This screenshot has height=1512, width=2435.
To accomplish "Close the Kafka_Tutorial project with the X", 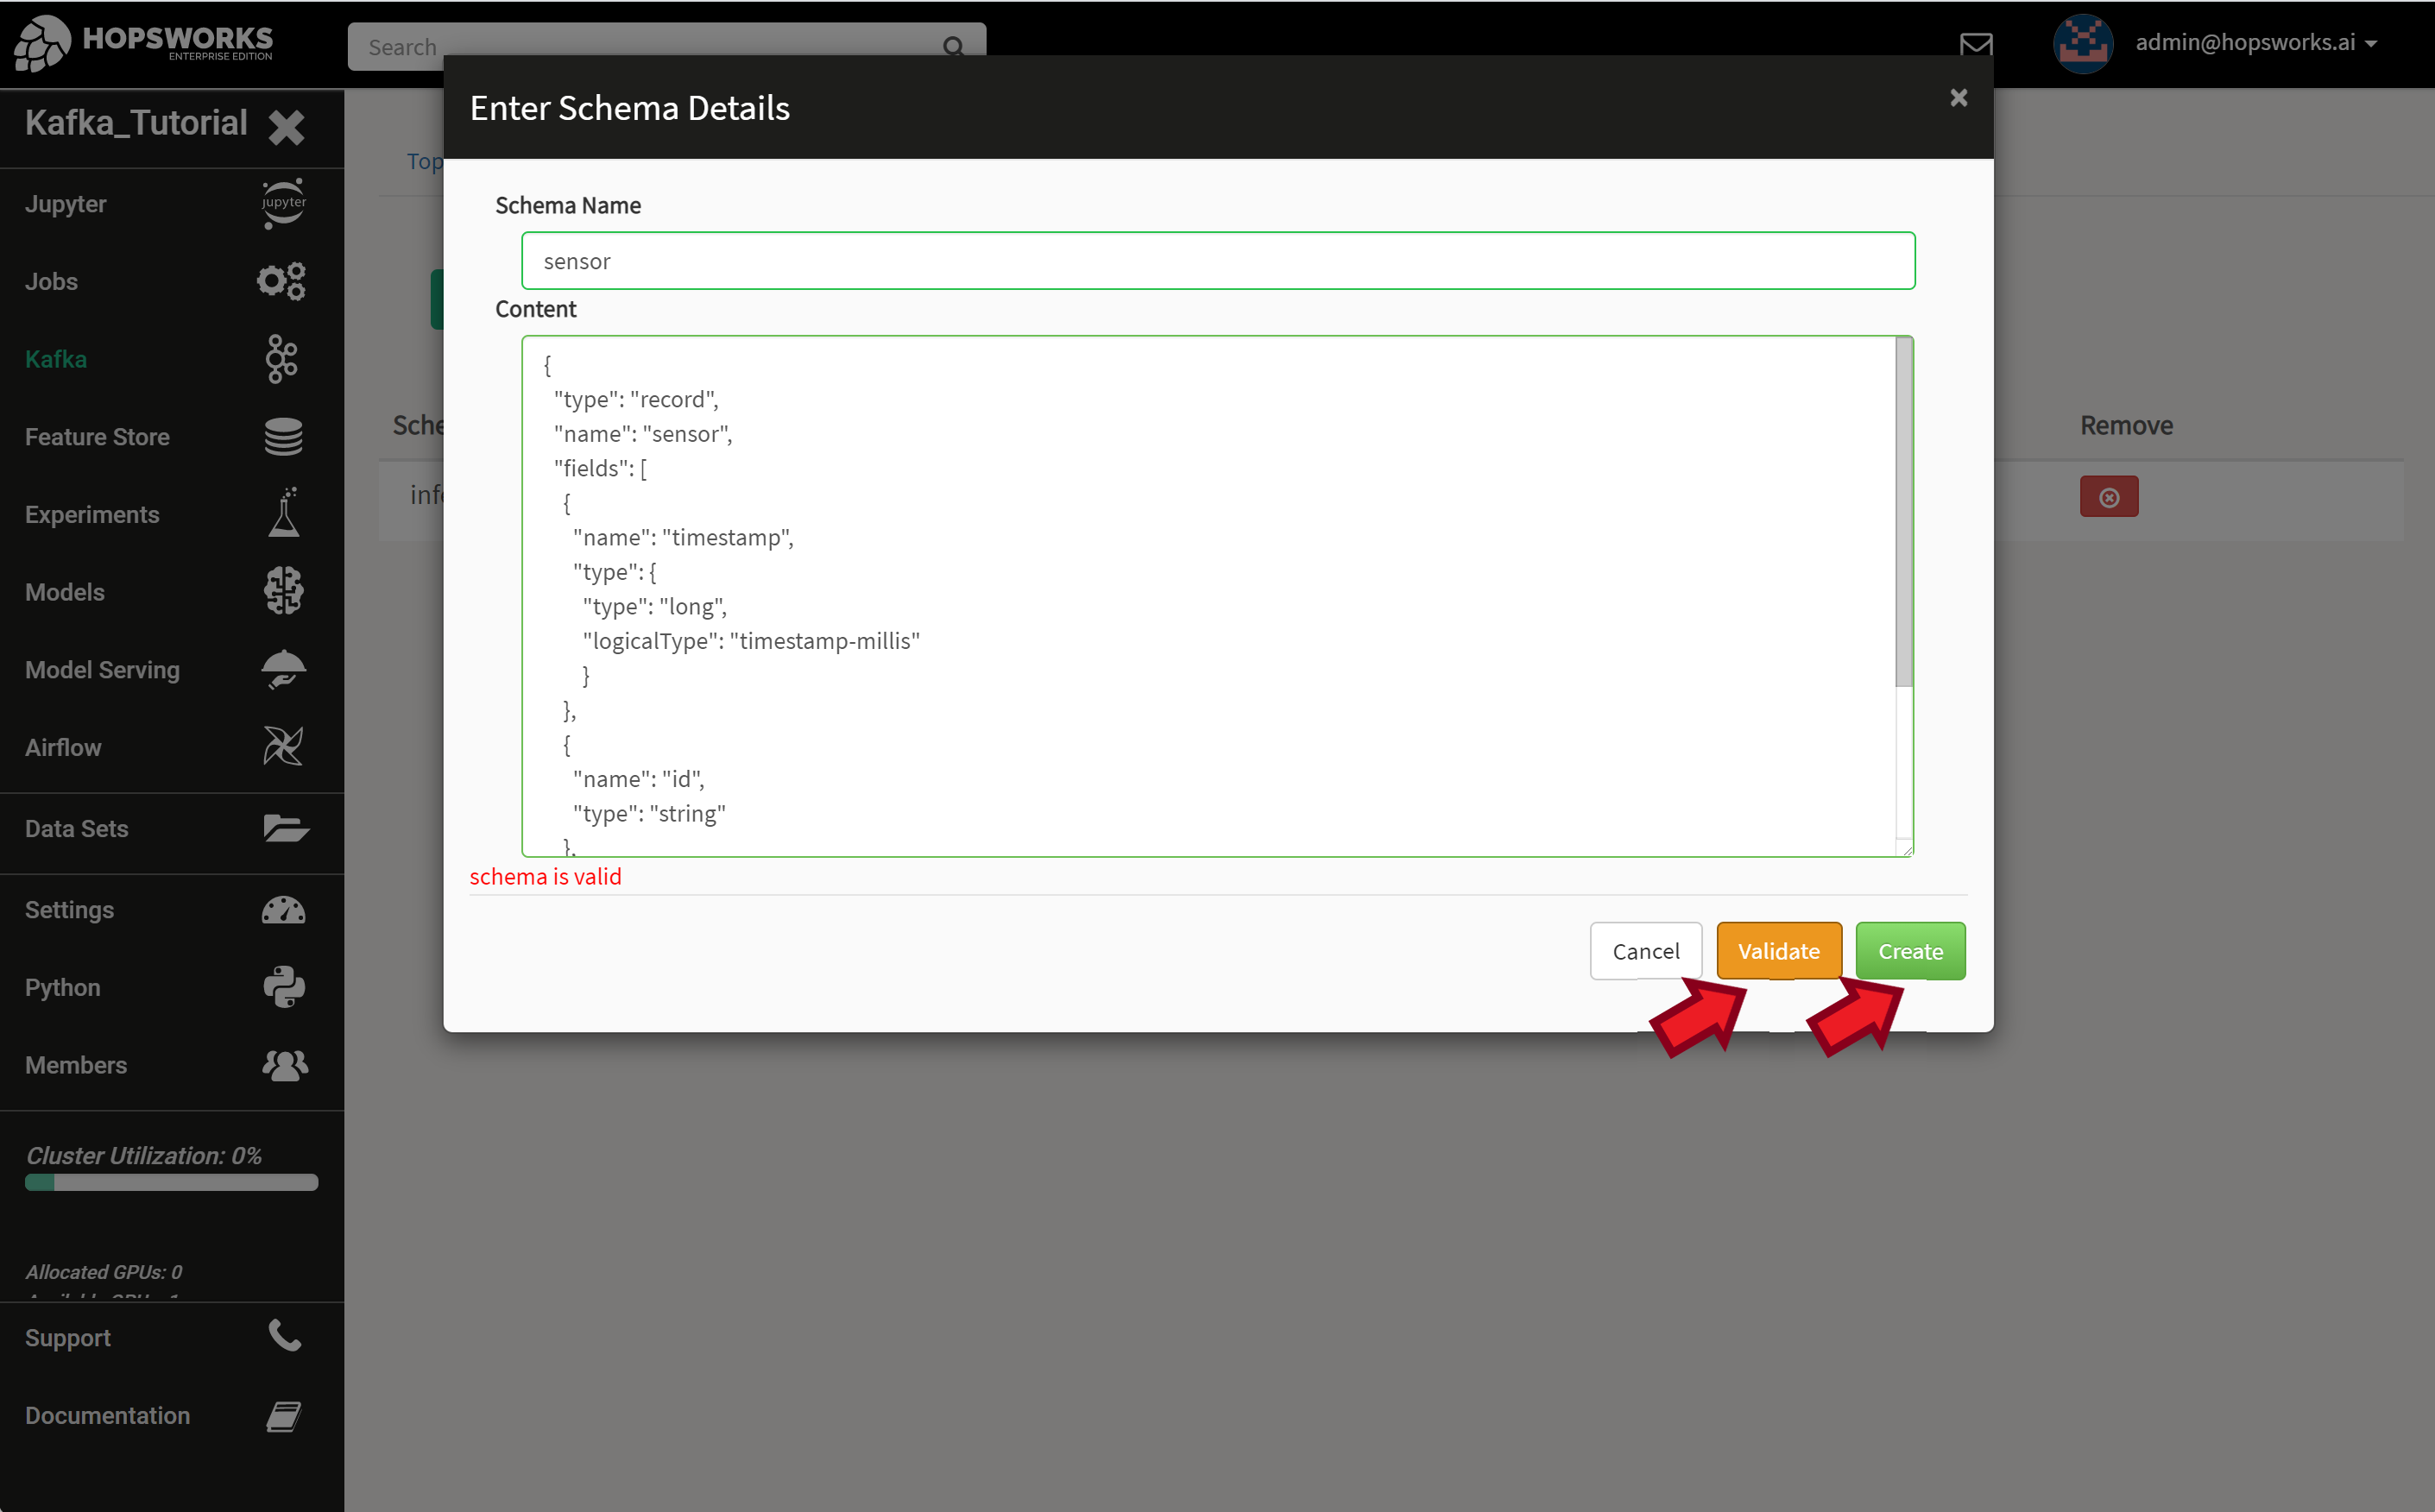I will pos(286,128).
